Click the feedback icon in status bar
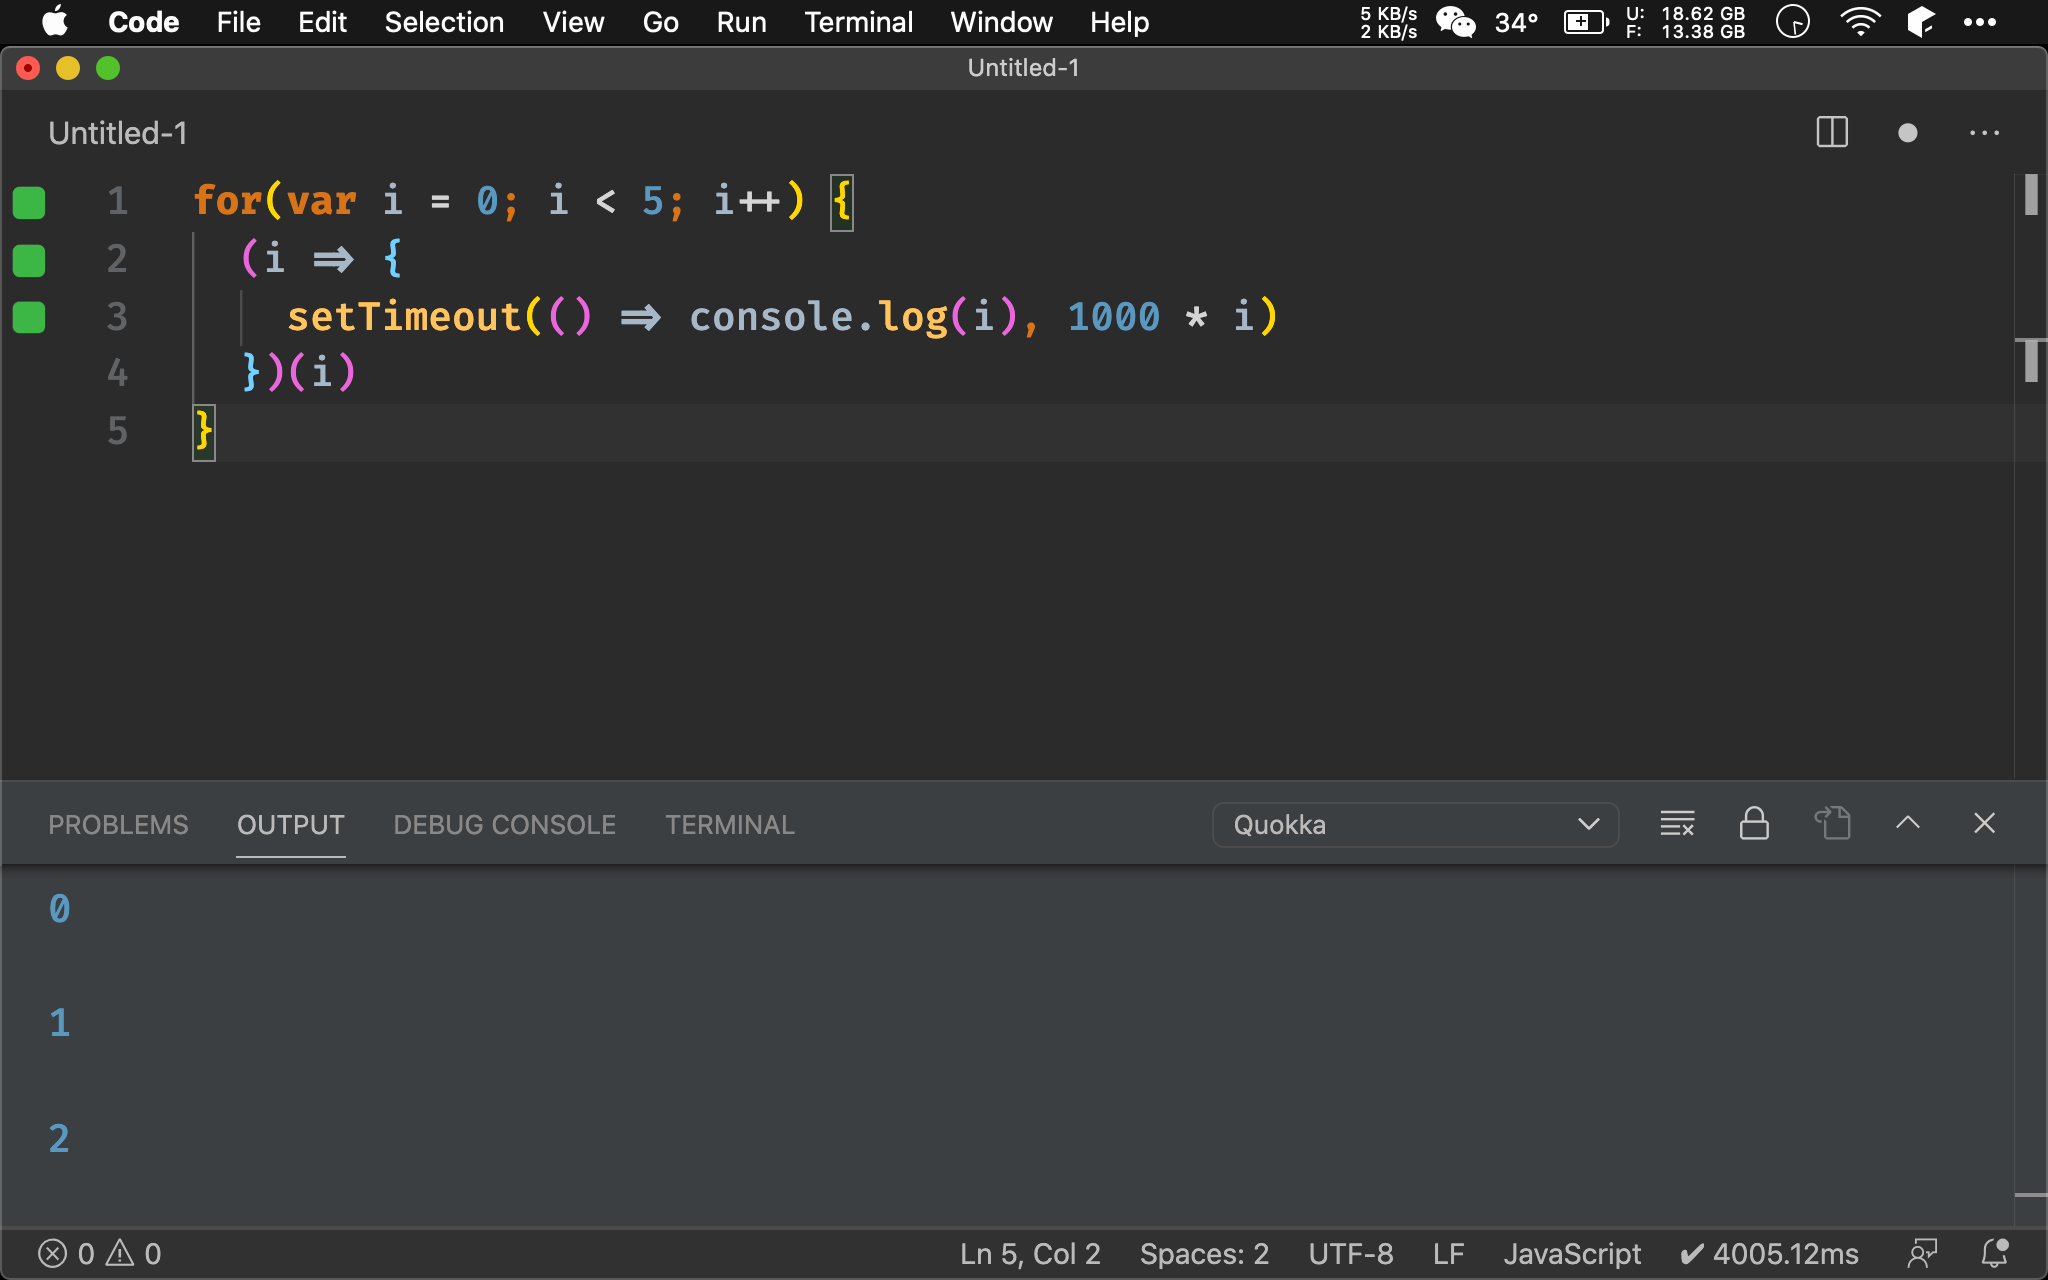 [1921, 1253]
